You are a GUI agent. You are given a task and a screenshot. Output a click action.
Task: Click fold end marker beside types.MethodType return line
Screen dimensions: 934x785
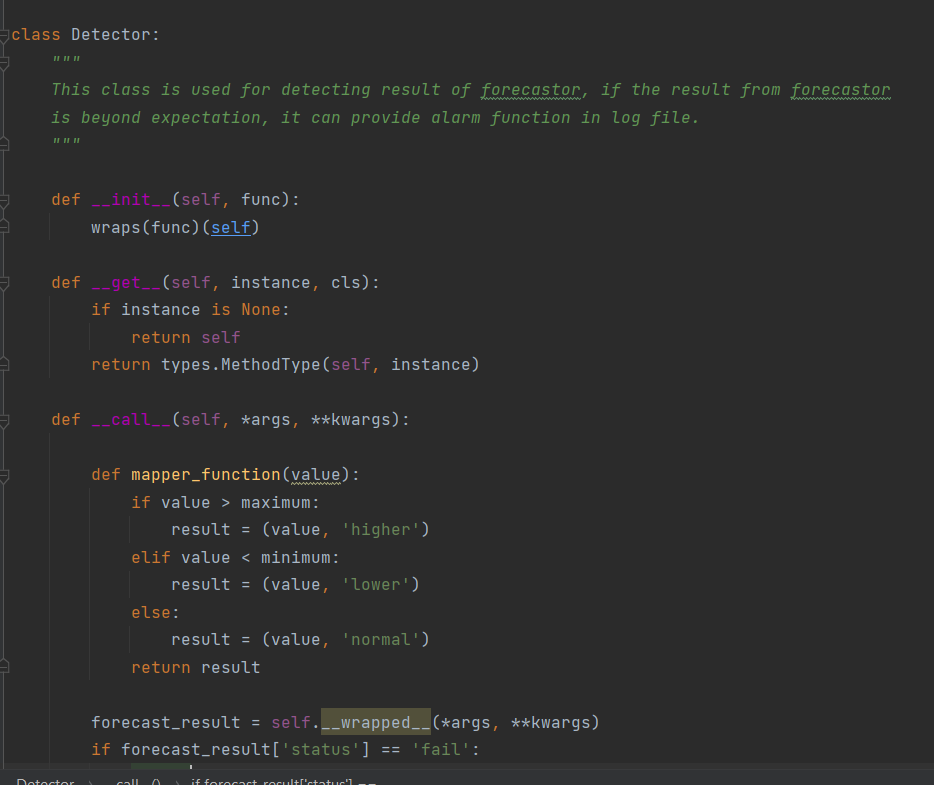(x=4, y=365)
